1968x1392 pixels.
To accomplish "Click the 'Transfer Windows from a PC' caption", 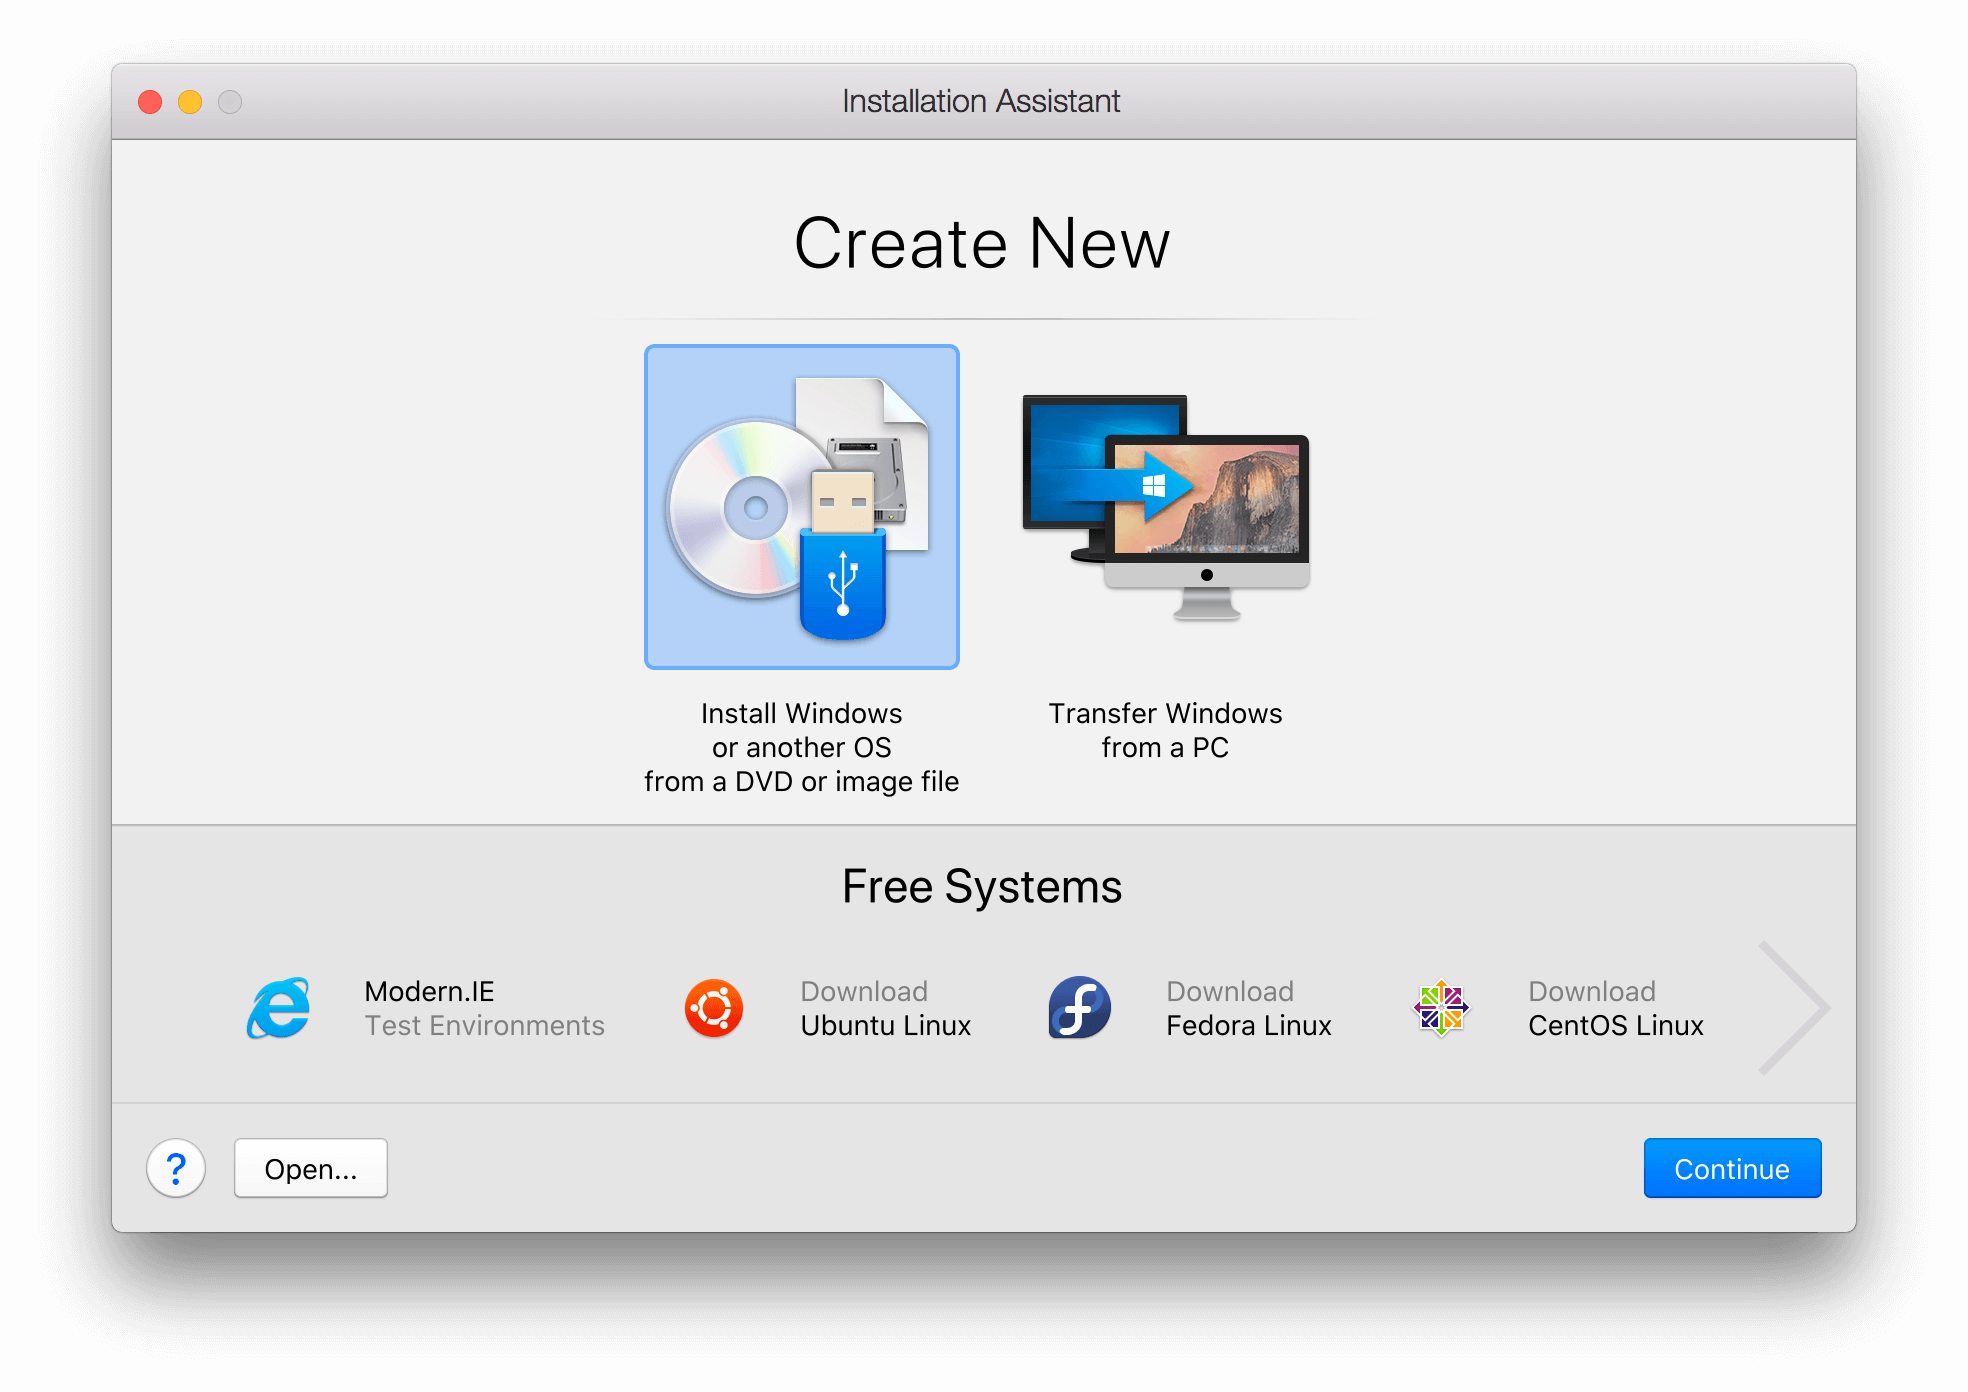I will click(x=1166, y=730).
